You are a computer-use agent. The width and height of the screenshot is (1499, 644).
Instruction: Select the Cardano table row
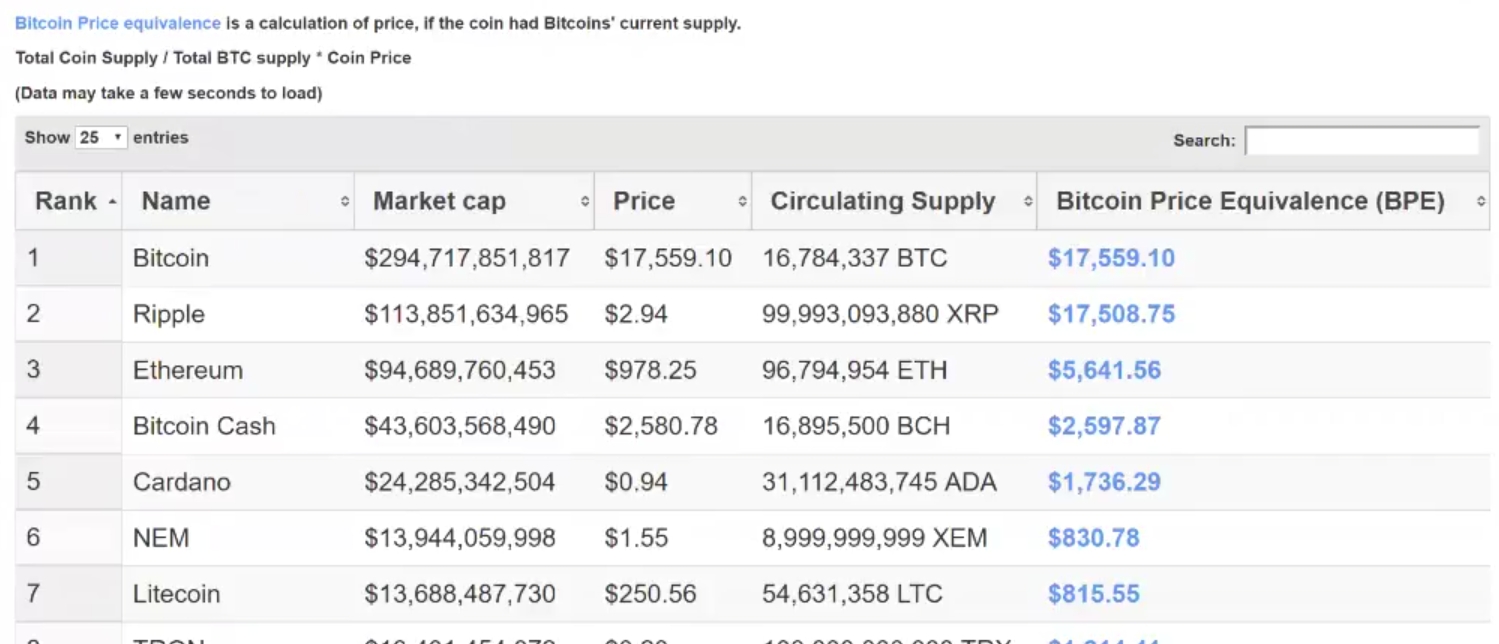click(500, 481)
